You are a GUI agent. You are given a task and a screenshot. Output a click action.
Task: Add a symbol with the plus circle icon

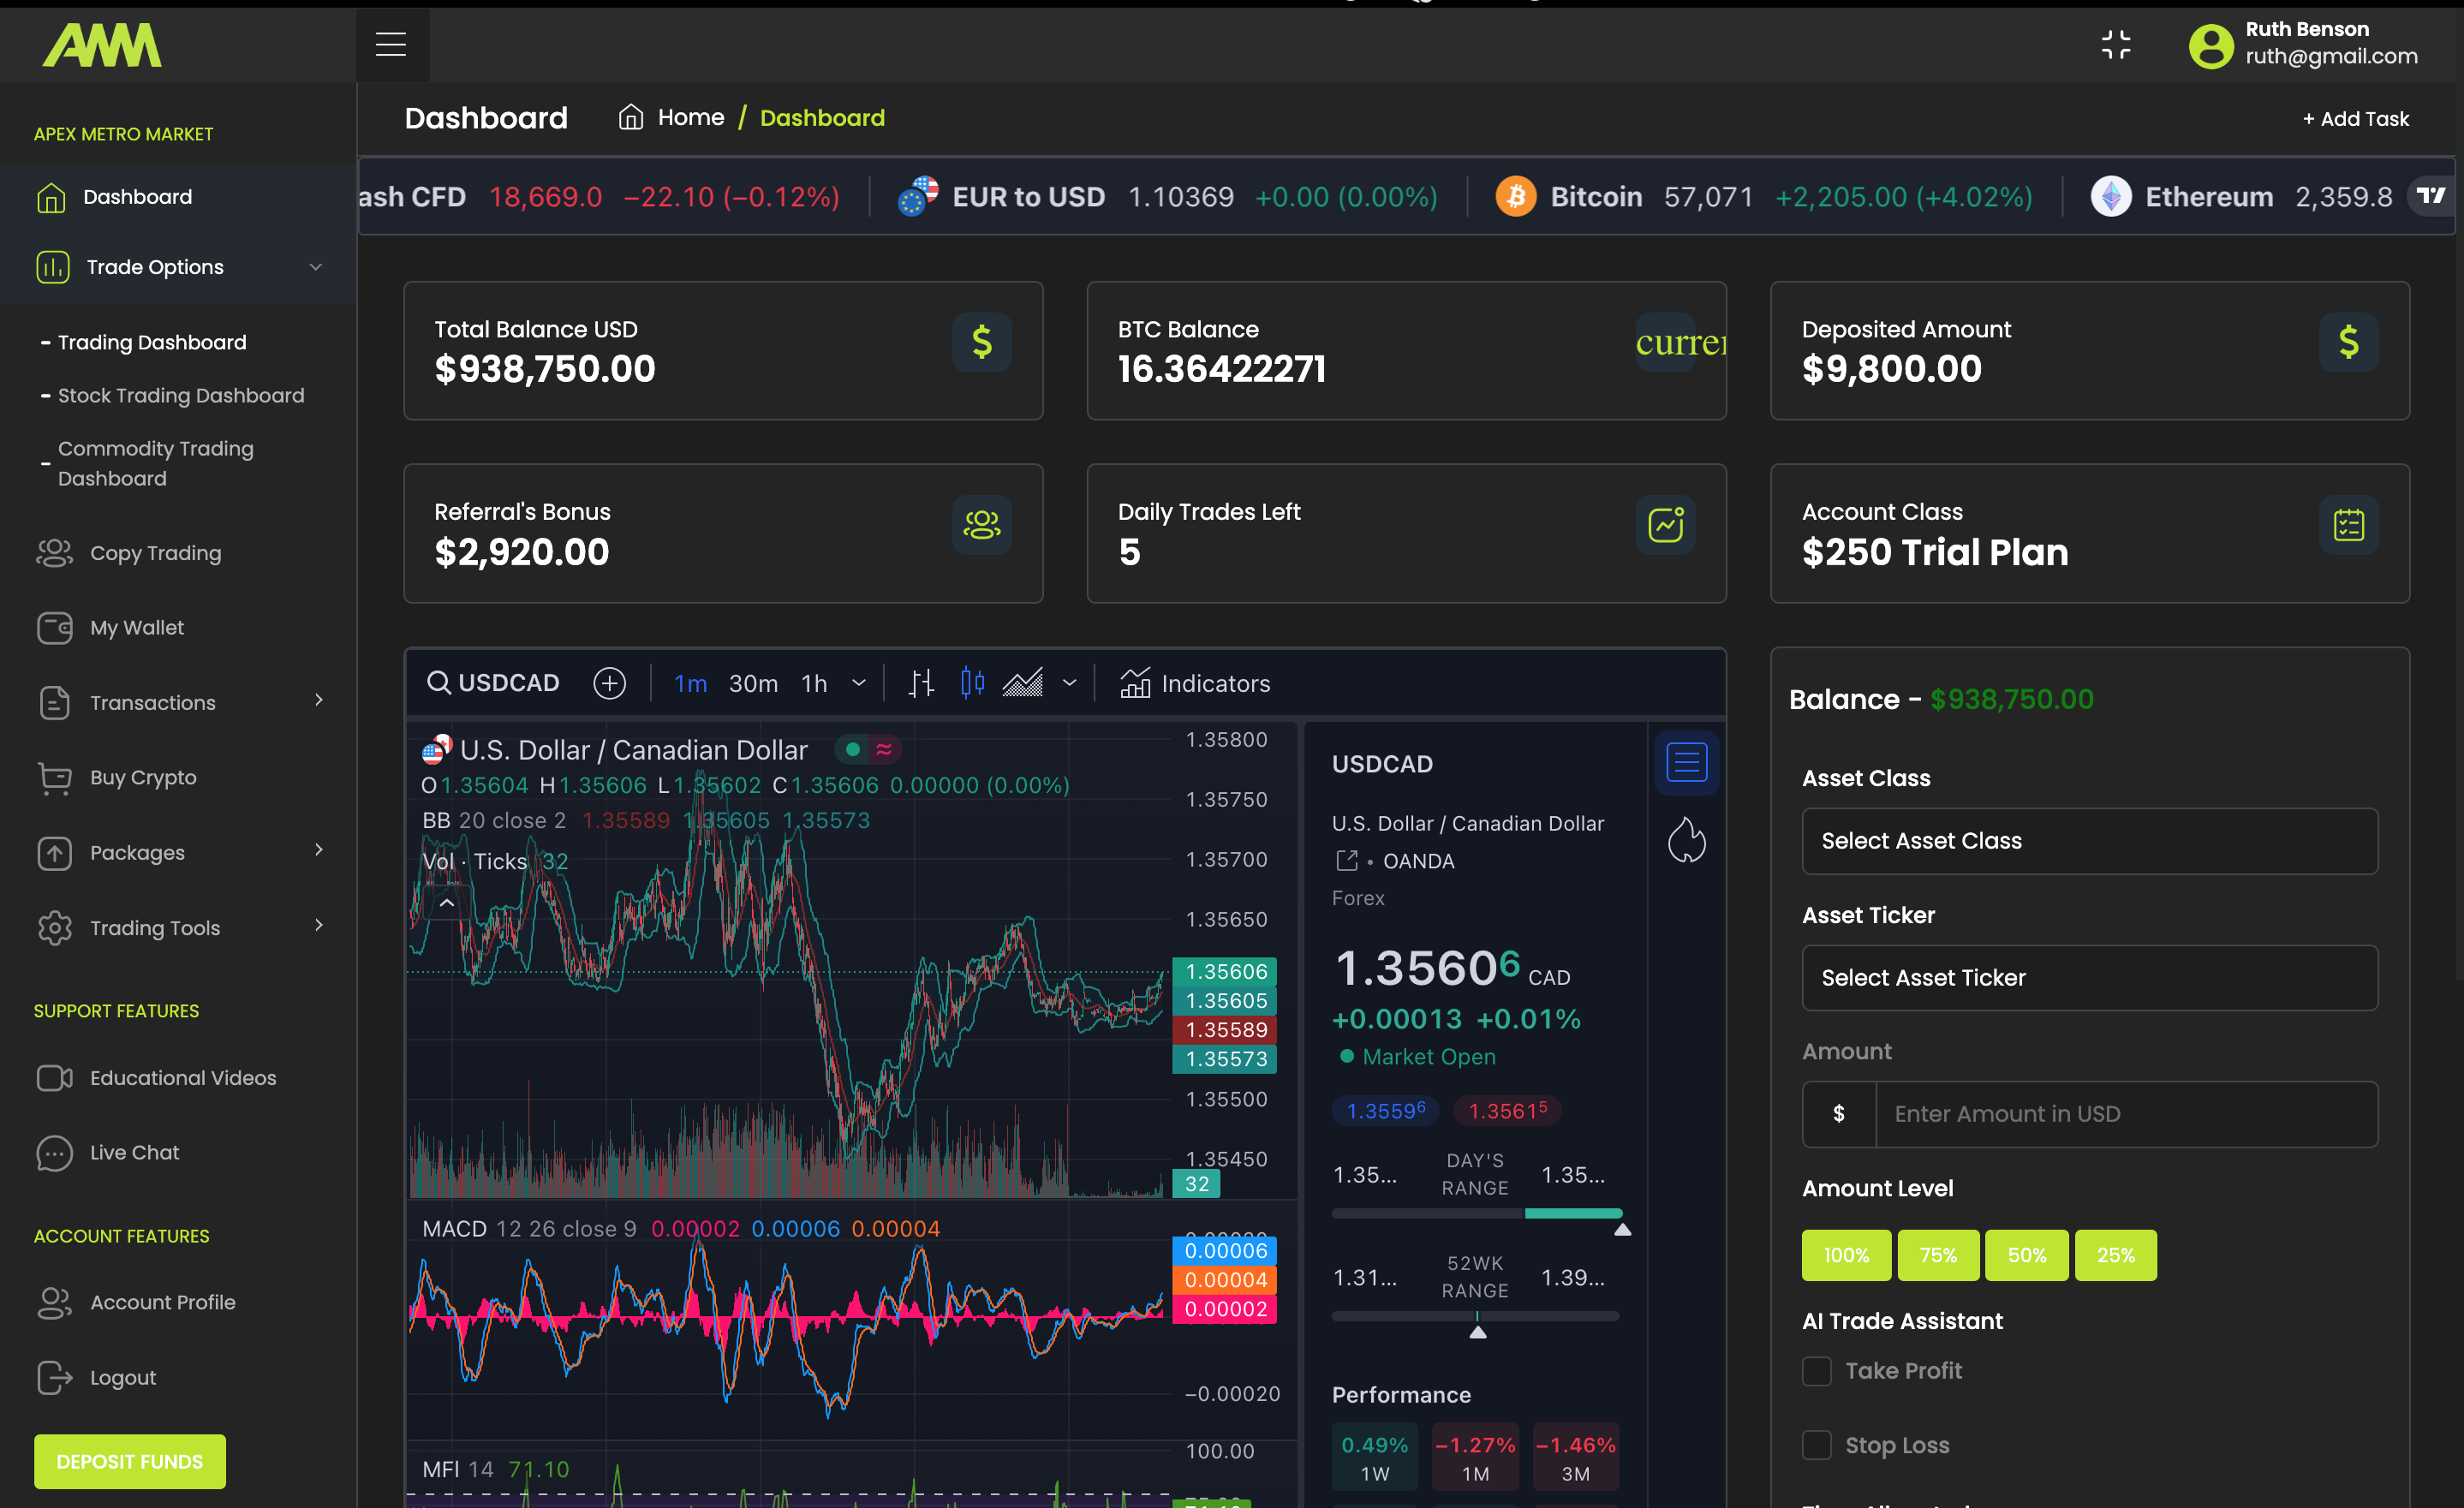click(609, 683)
